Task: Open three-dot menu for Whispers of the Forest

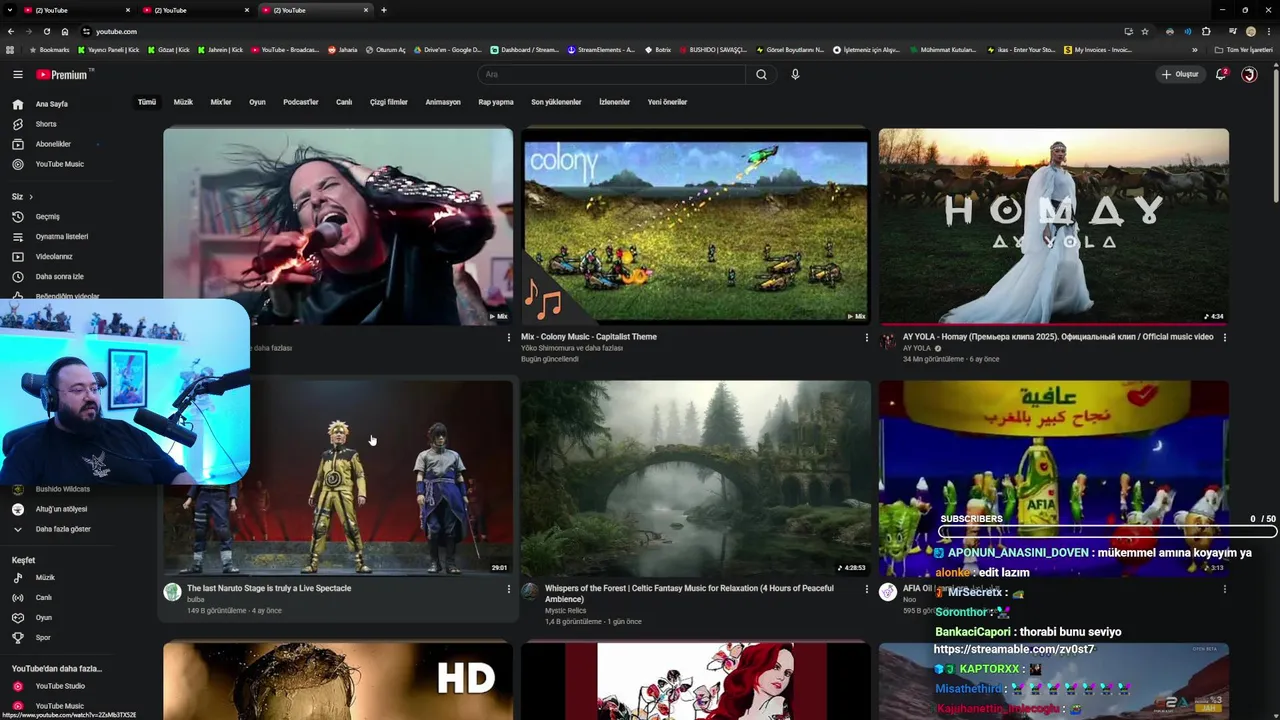Action: click(866, 589)
